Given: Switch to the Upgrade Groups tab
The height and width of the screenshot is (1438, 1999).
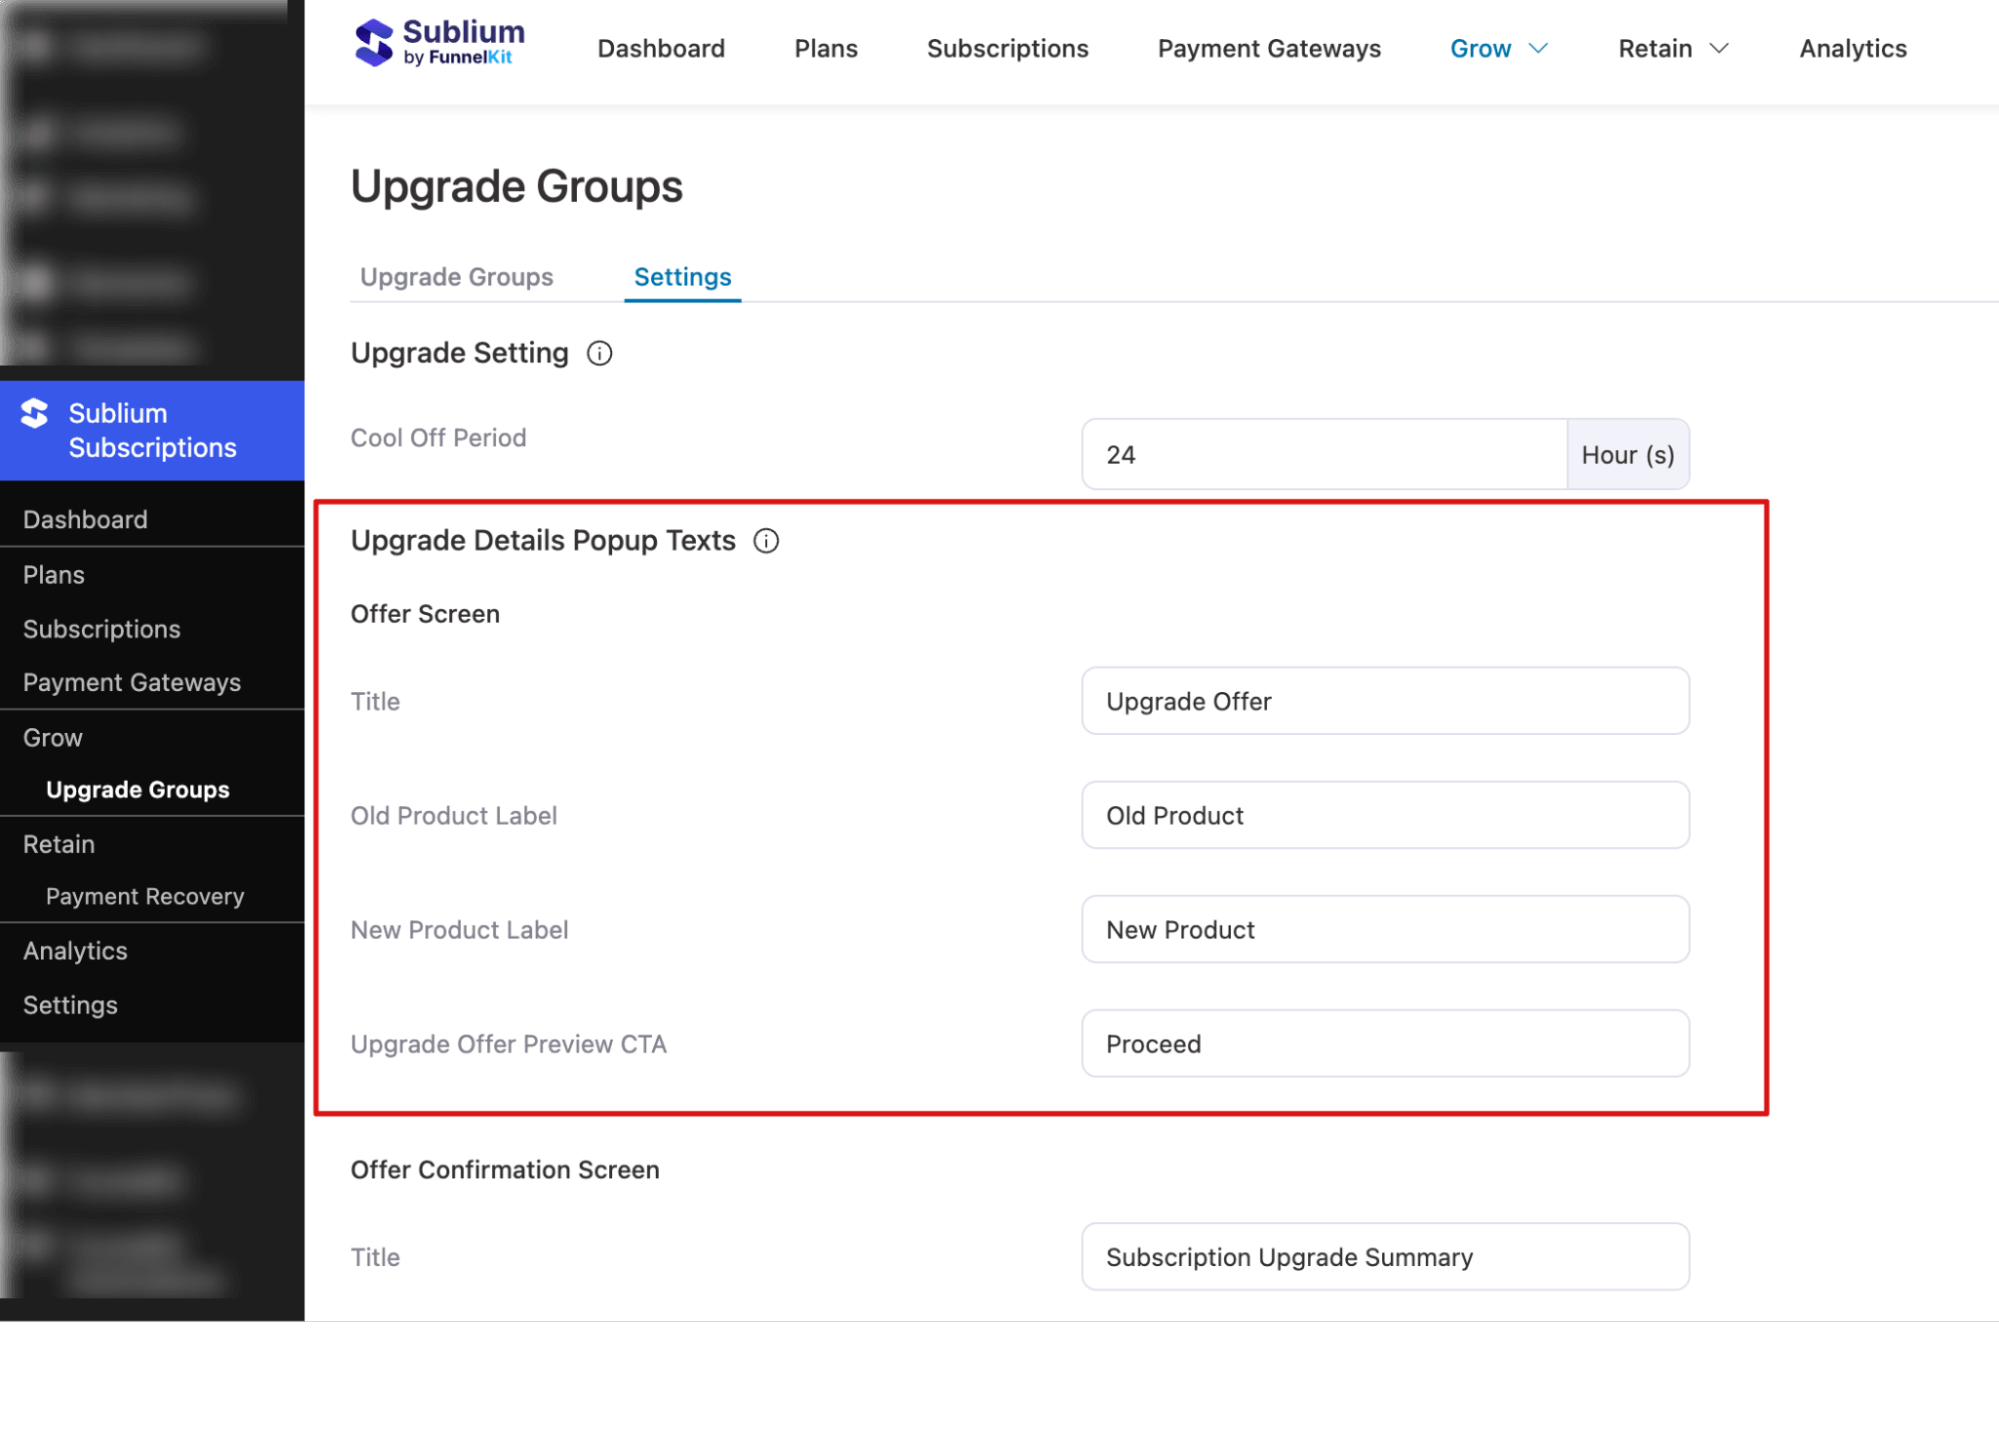Looking at the screenshot, I should pyautogui.click(x=456, y=277).
